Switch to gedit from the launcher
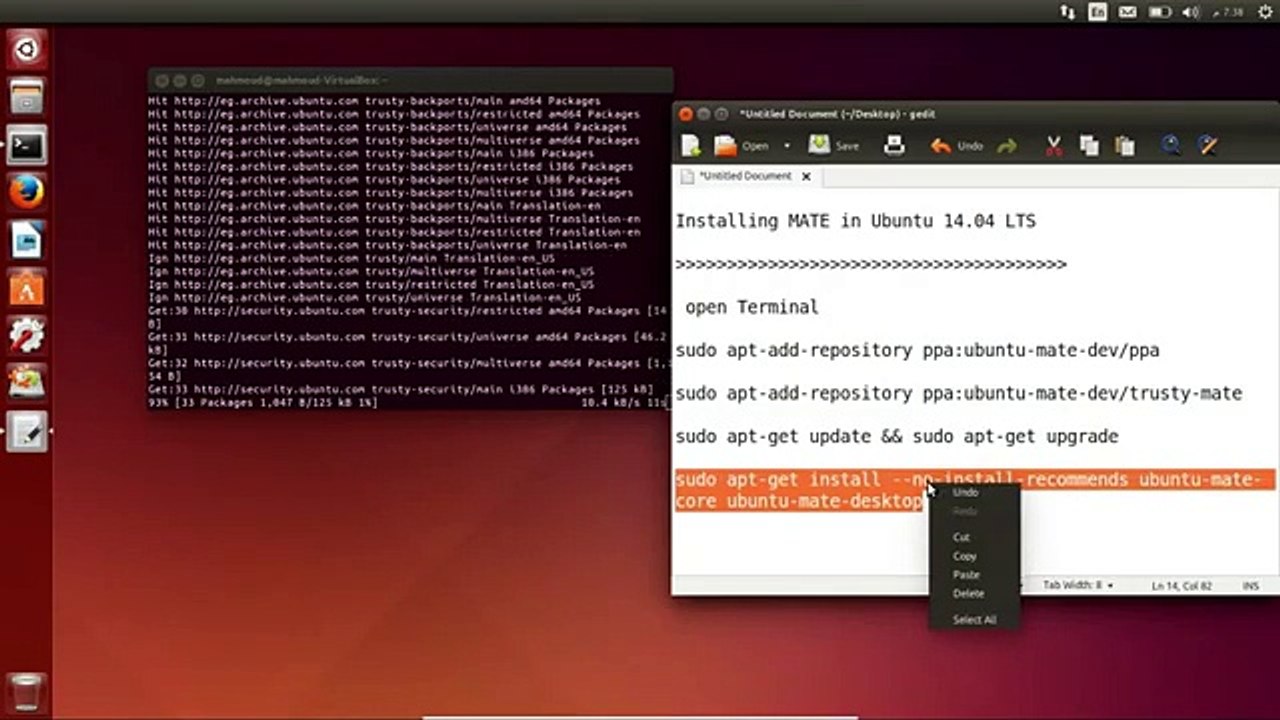1280x720 pixels. (26, 432)
